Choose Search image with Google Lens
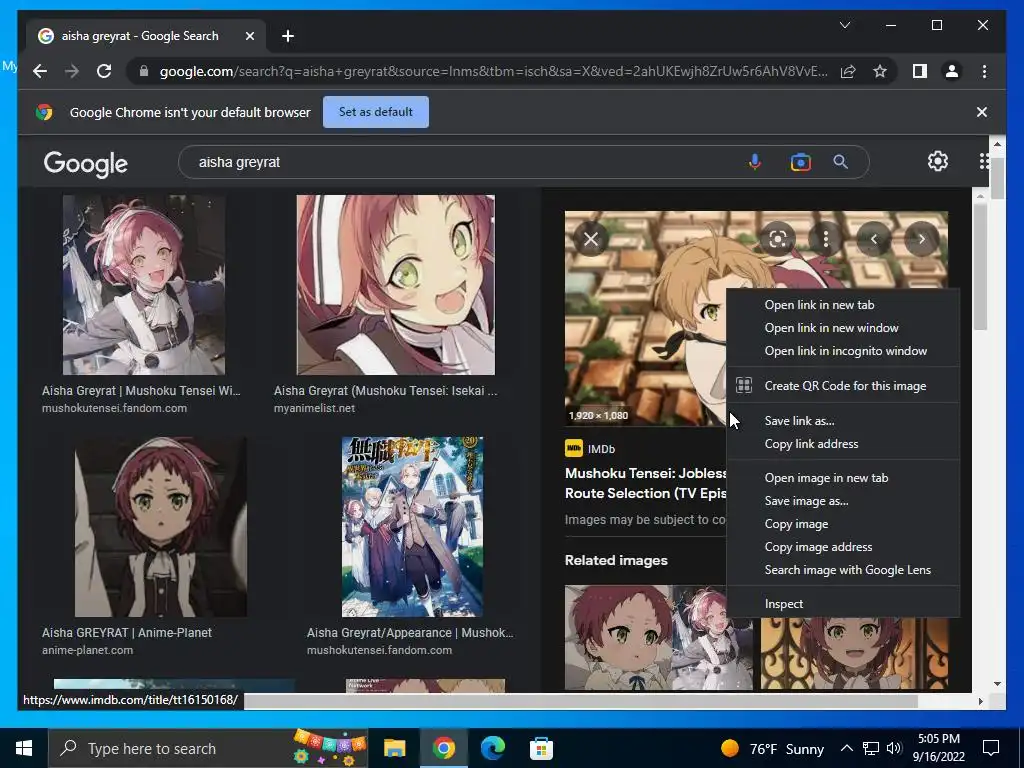Viewport: 1024px width, 768px height. tap(842, 569)
